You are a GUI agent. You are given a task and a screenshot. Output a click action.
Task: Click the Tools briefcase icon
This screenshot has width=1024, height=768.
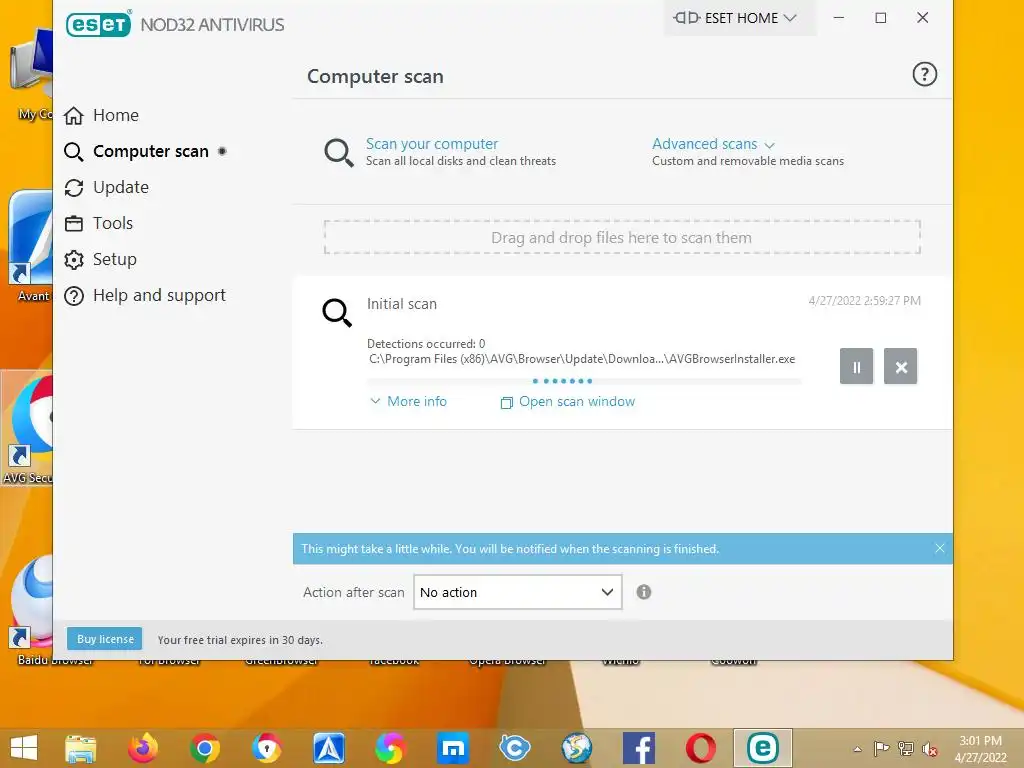click(x=74, y=224)
